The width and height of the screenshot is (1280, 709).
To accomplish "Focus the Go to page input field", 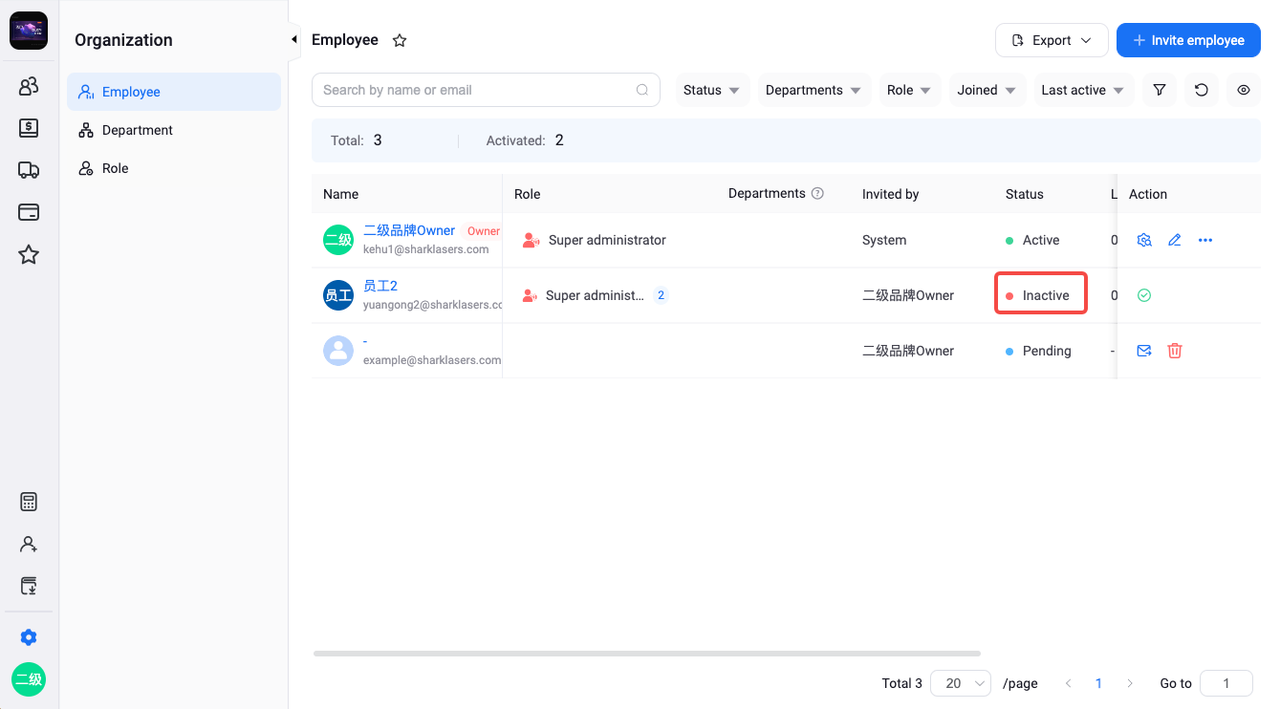I will point(1226,683).
